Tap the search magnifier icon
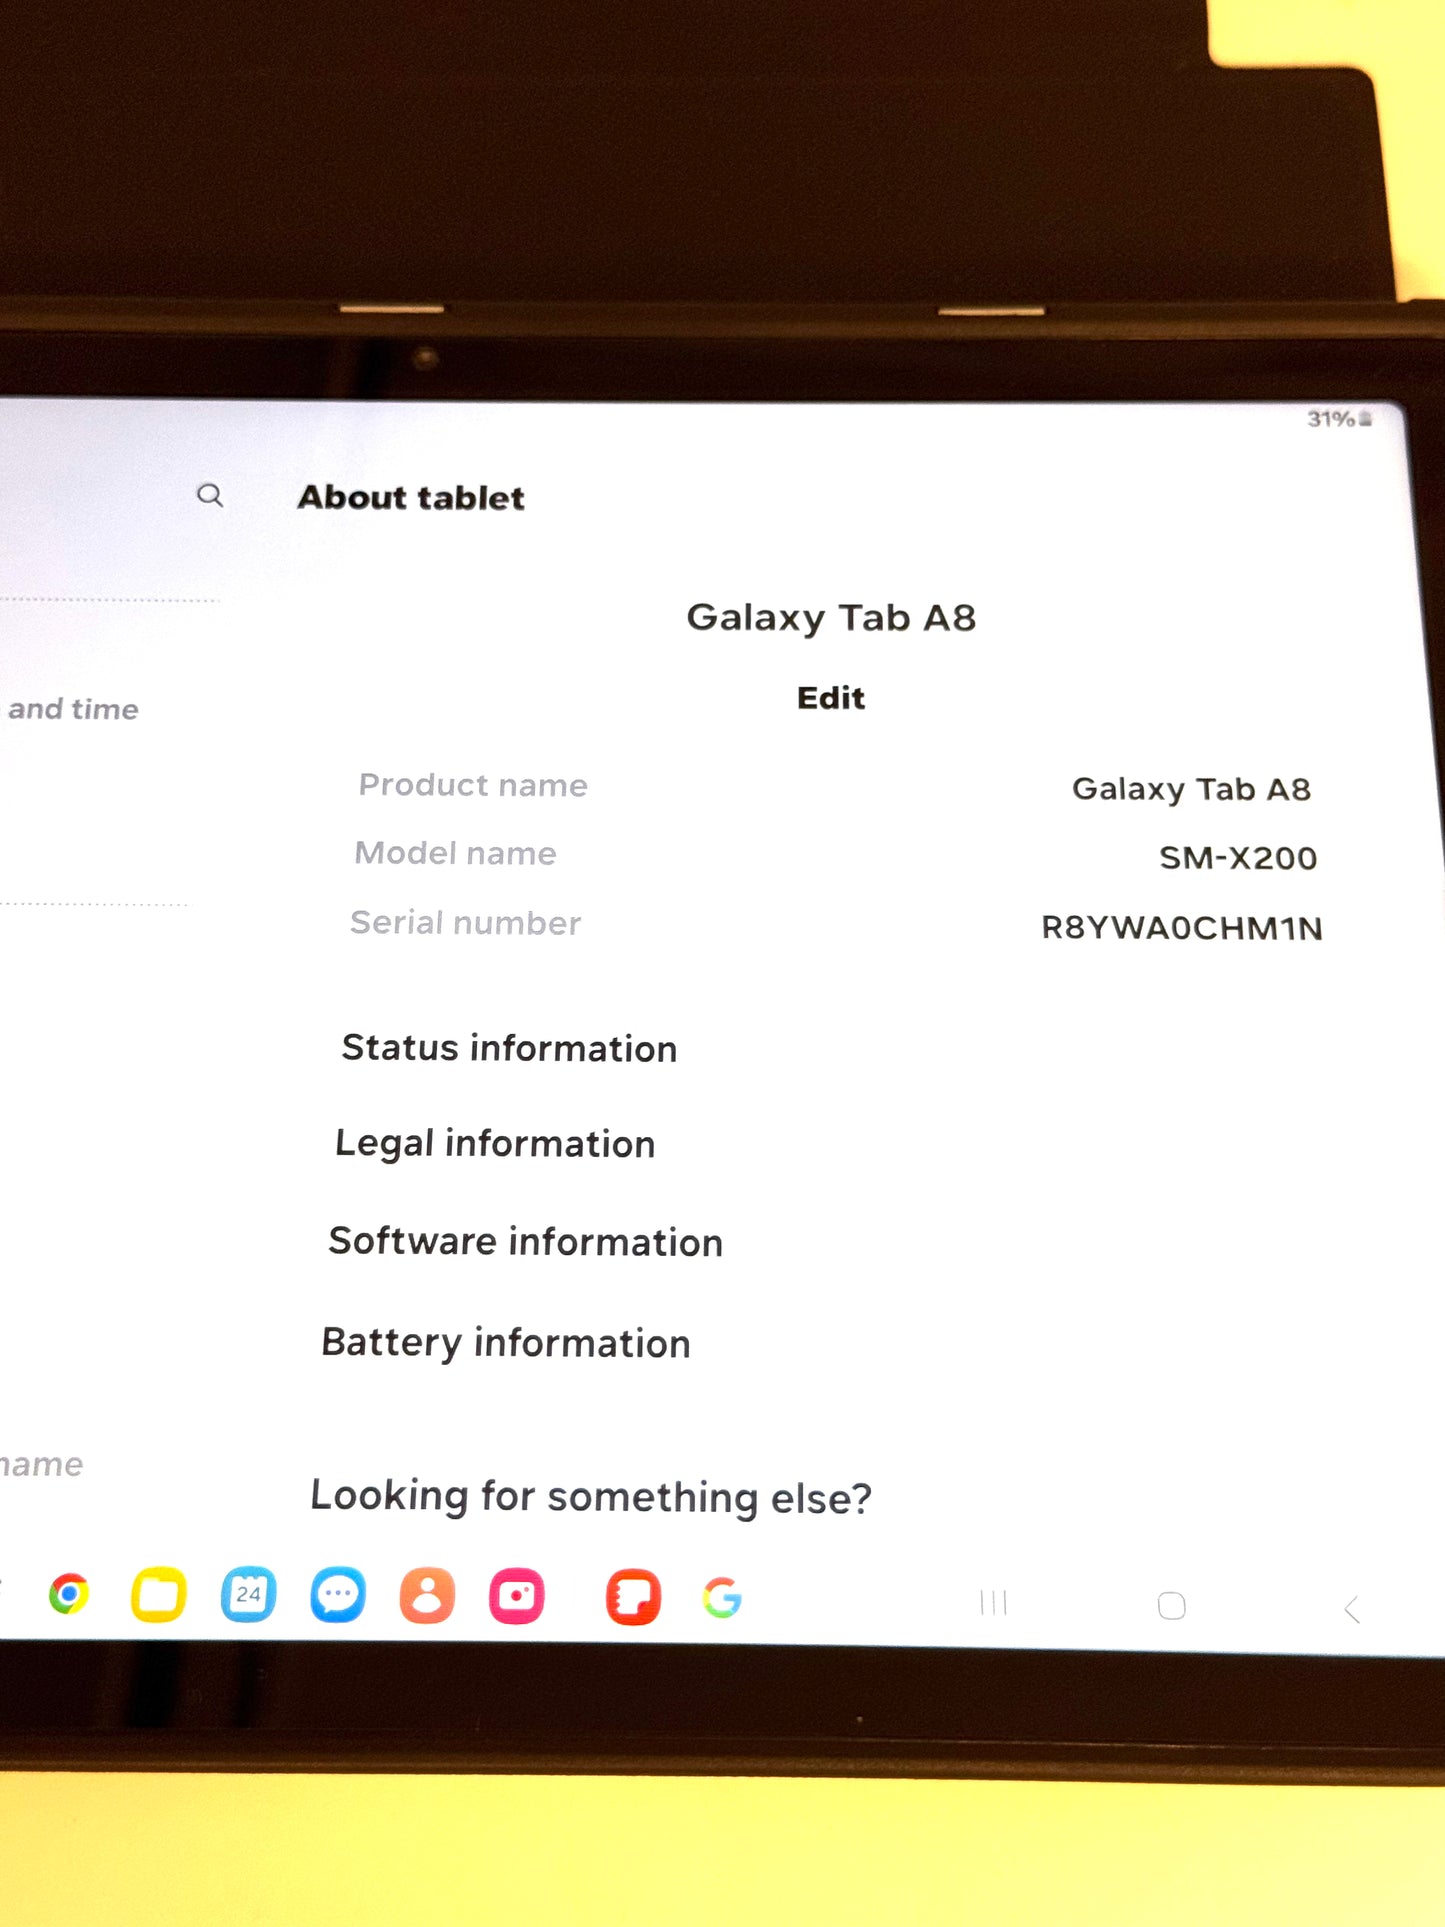Image resolution: width=1445 pixels, height=1927 pixels. [210, 495]
